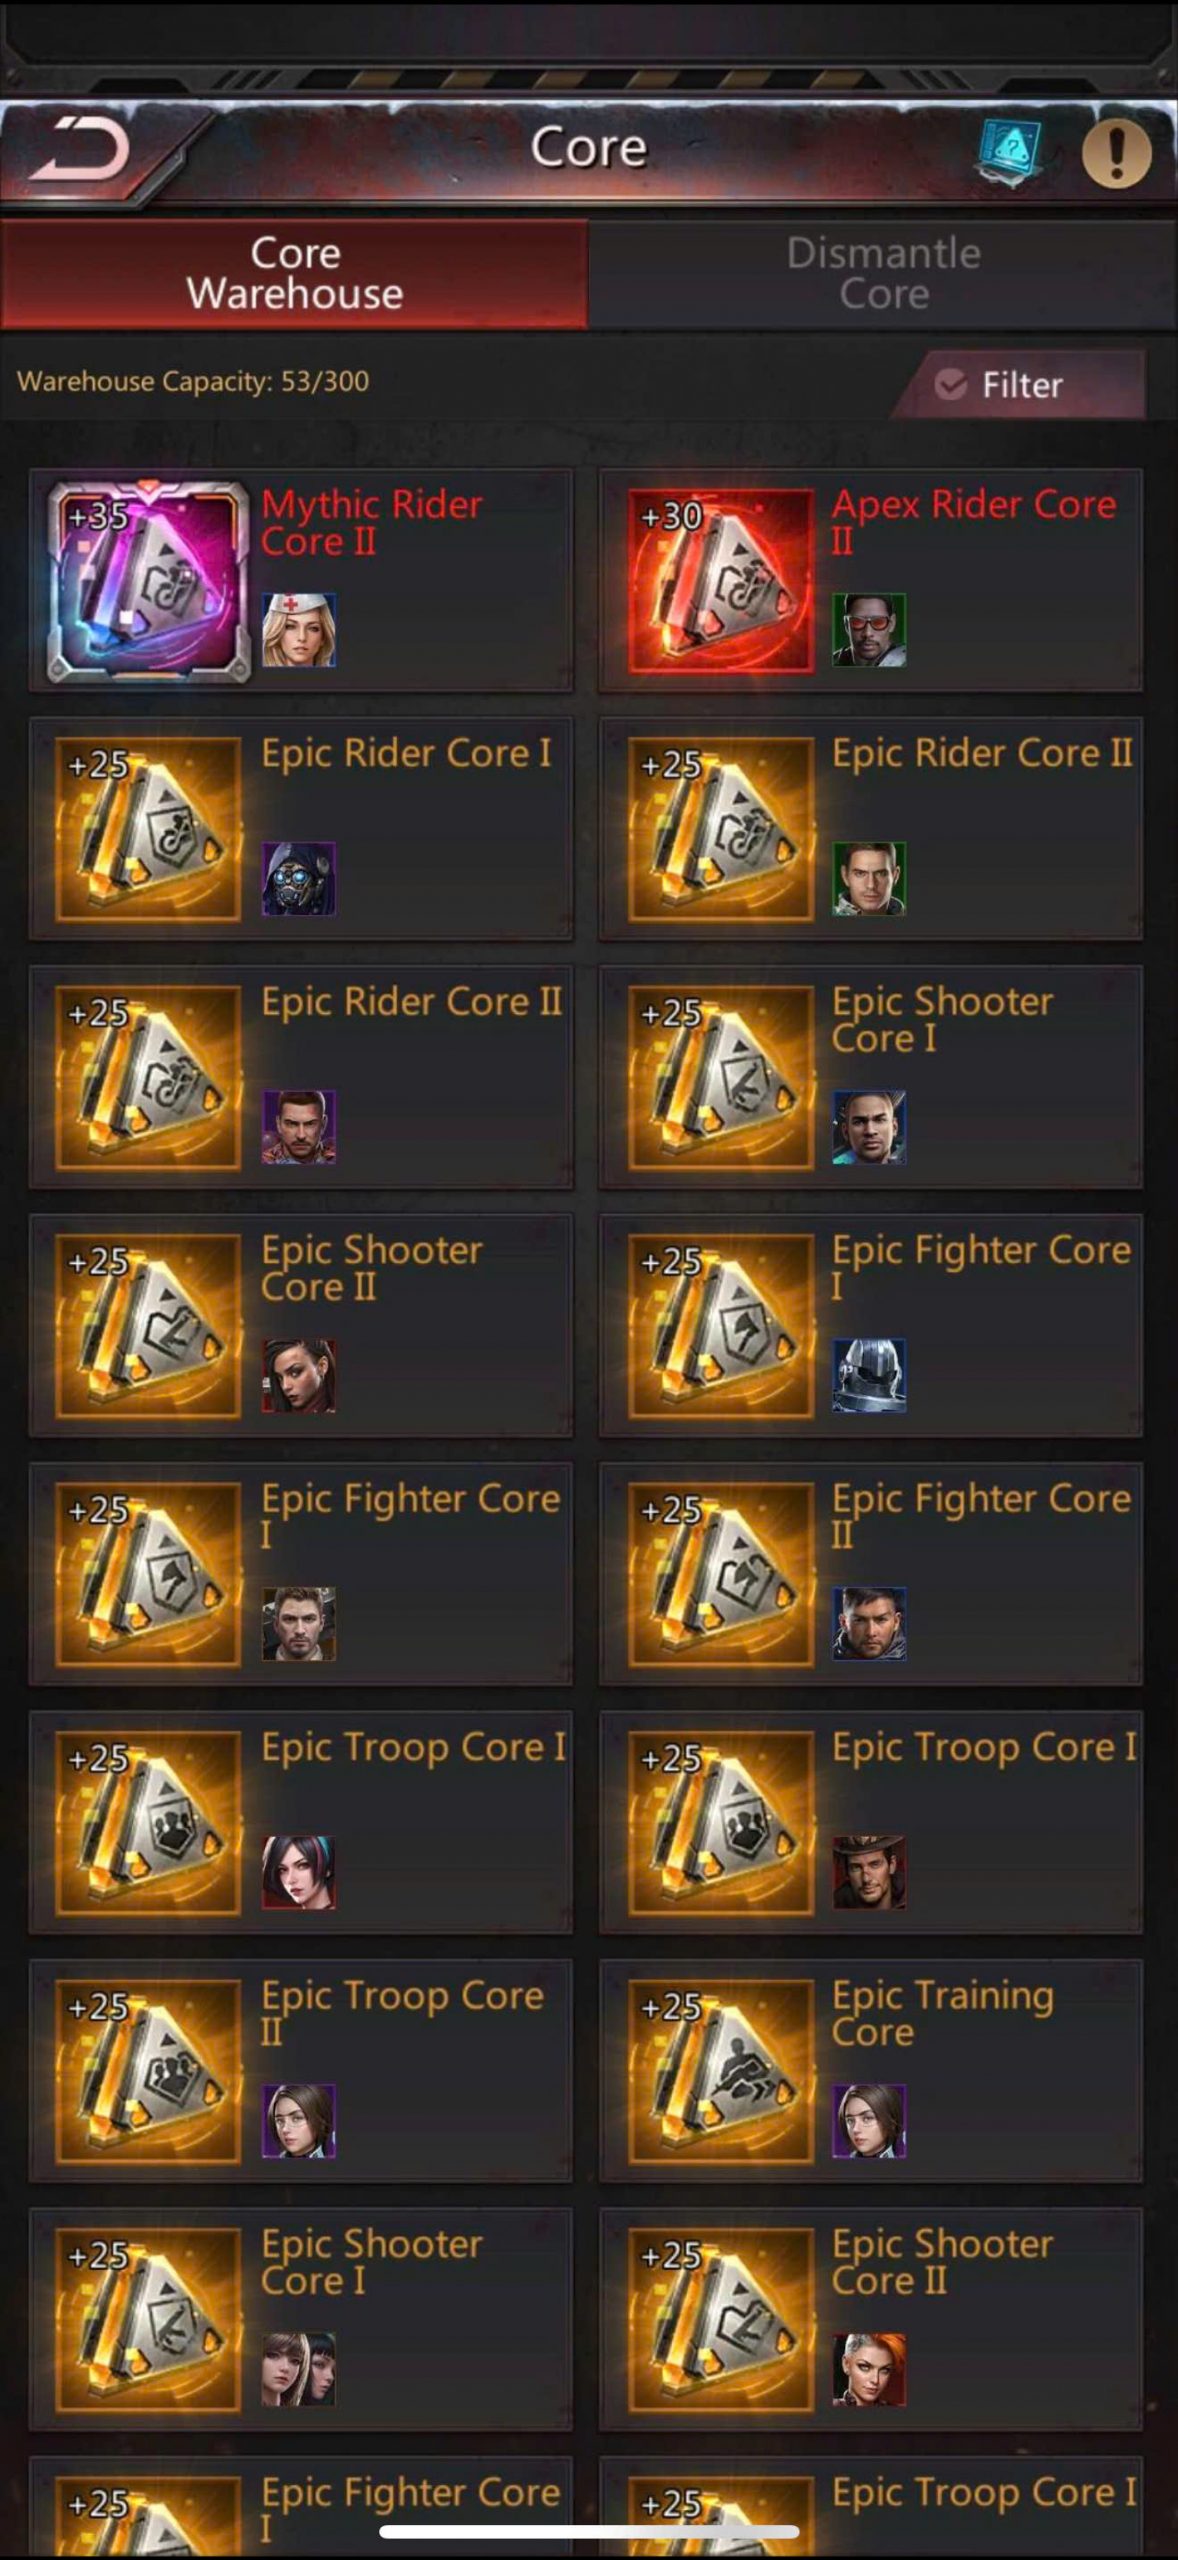Tap the cowboy hat hero portrait
Viewport: 1178px width, 2560px height.
869,1873
